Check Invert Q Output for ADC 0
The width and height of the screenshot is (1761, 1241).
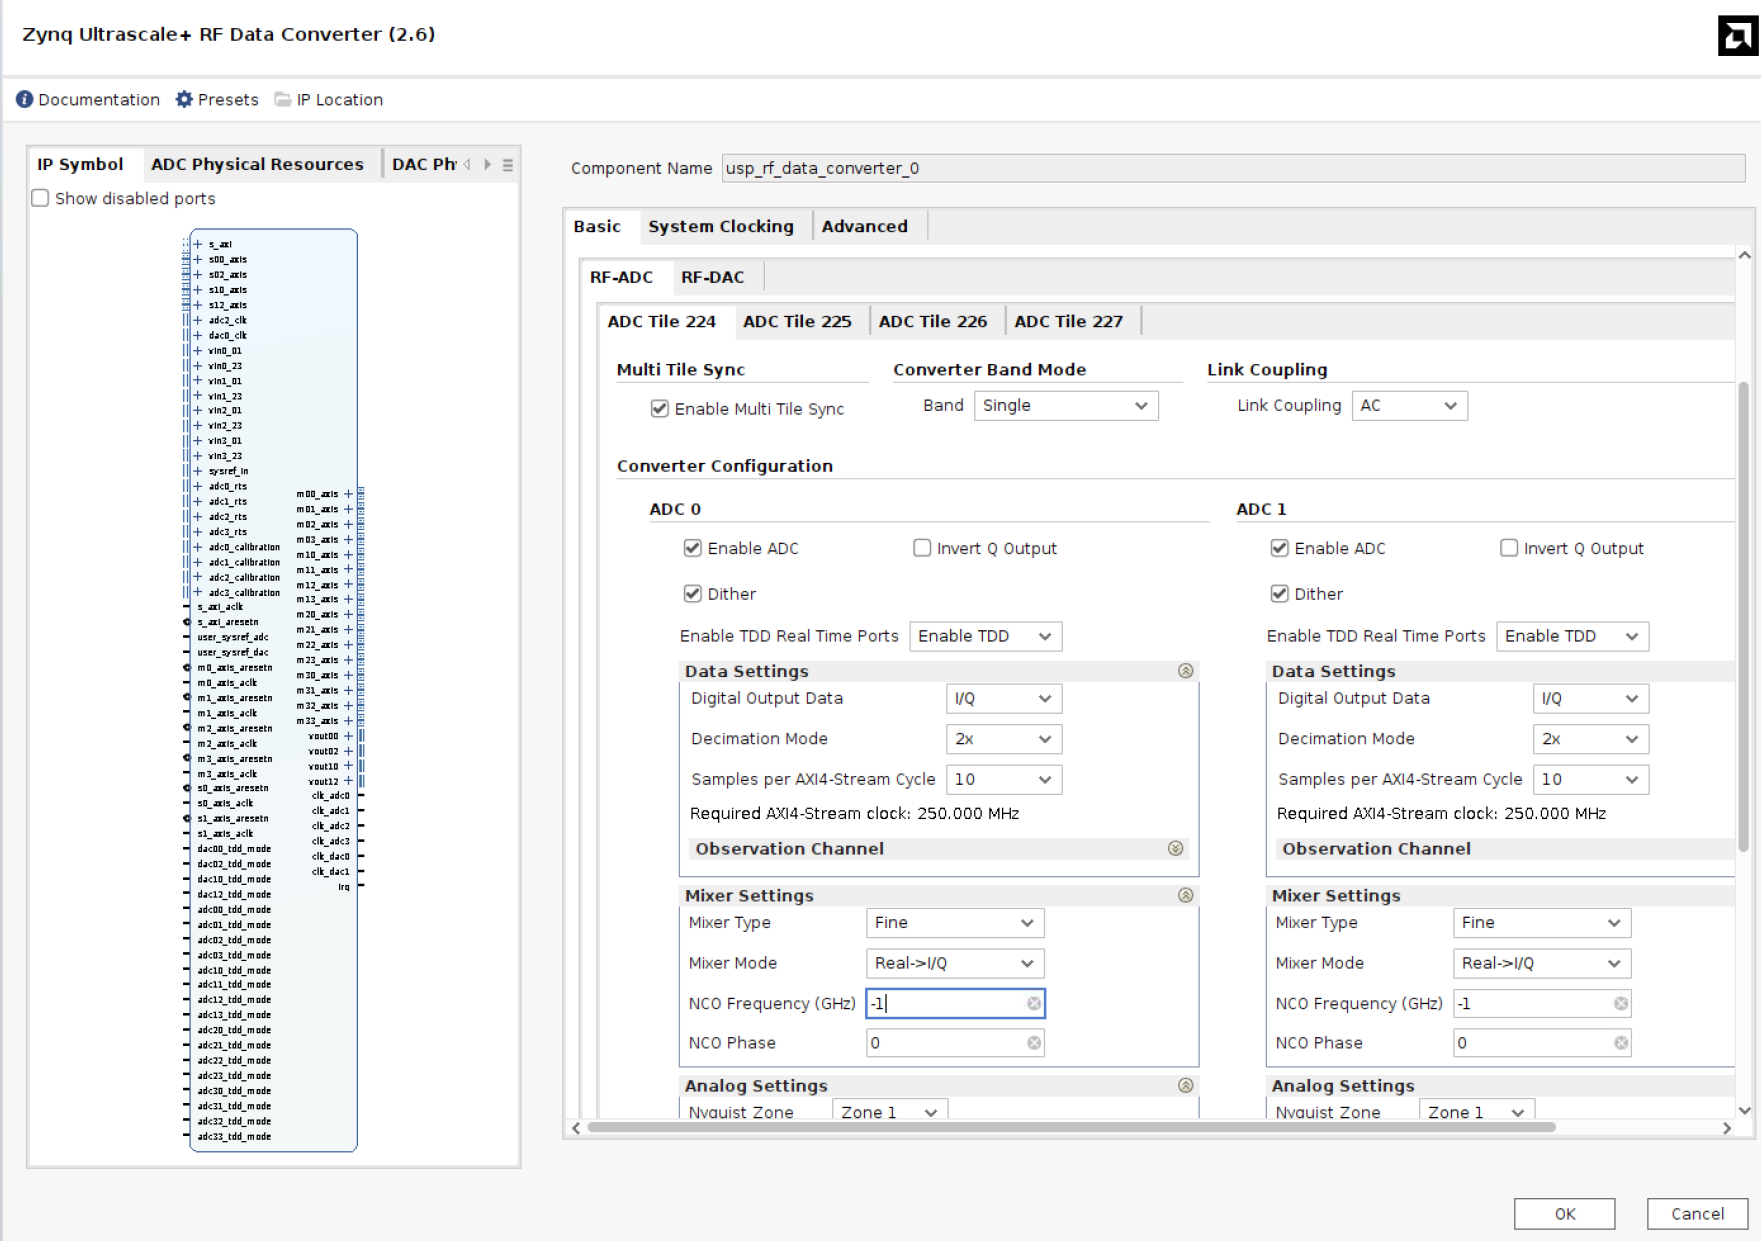tap(921, 548)
